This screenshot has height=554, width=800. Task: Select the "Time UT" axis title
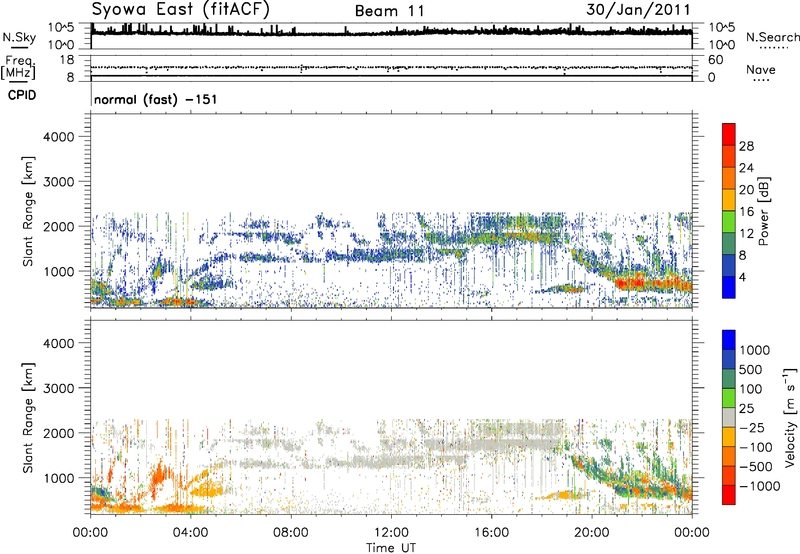tap(391, 548)
